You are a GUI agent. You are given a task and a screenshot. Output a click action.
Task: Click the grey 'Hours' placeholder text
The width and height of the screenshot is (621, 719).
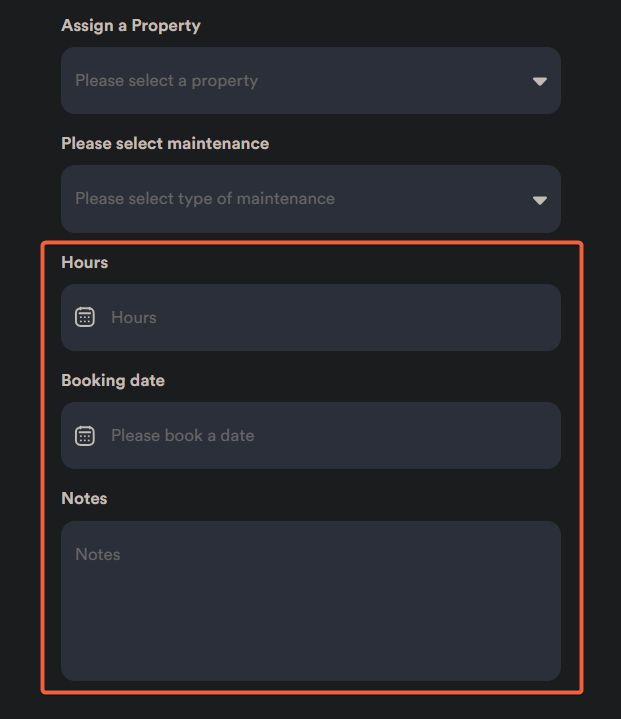pos(134,317)
